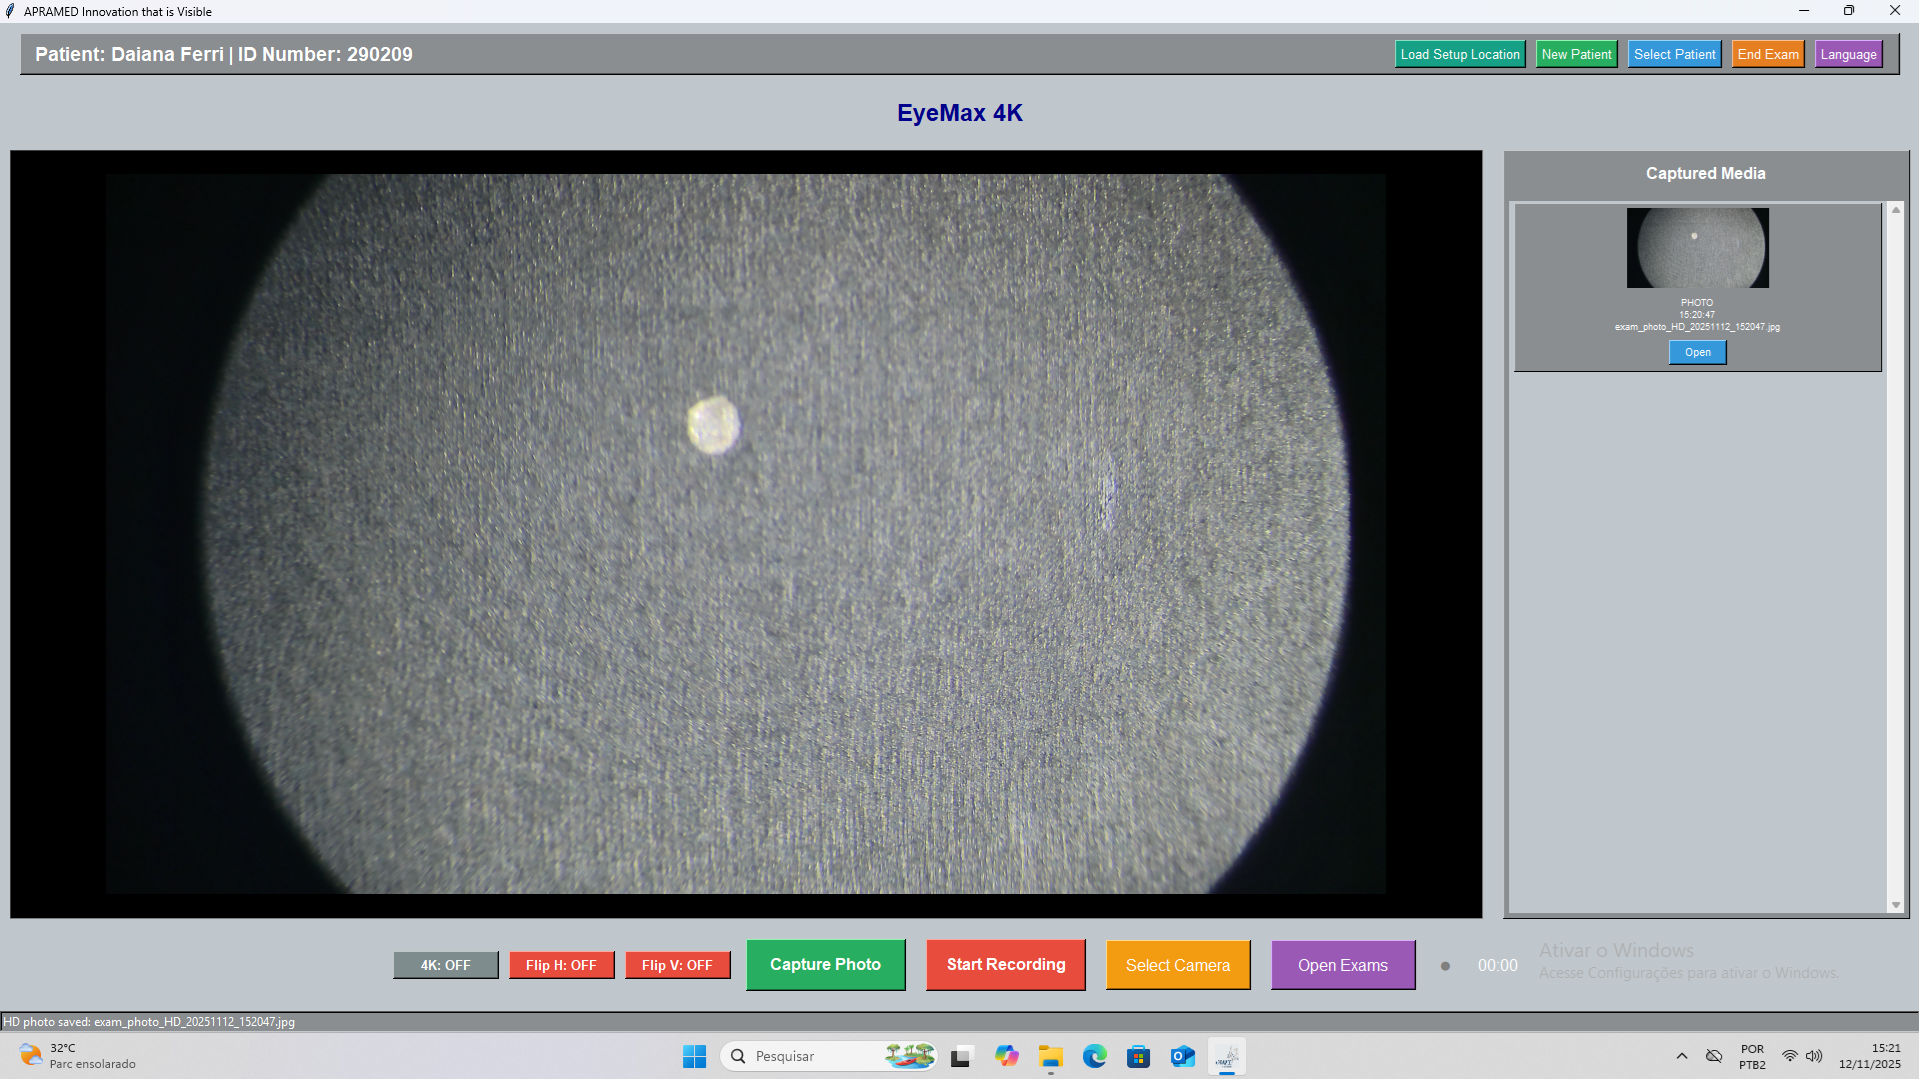Open the volume speaker tray icon
The width and height of the screenshot is (1919, 1079).
click(1814, 1056)
